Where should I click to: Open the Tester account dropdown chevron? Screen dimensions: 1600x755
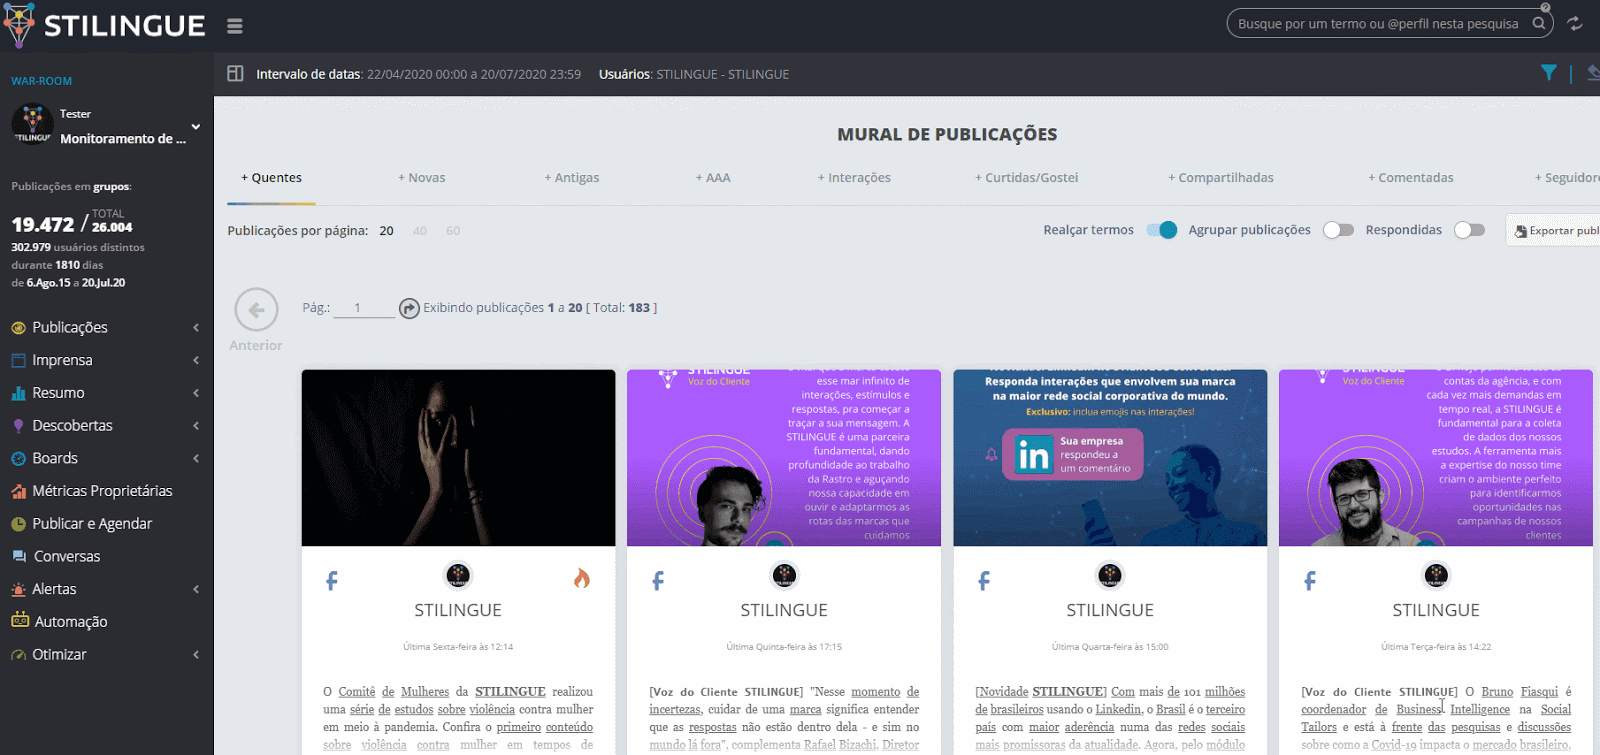[196, 127]
